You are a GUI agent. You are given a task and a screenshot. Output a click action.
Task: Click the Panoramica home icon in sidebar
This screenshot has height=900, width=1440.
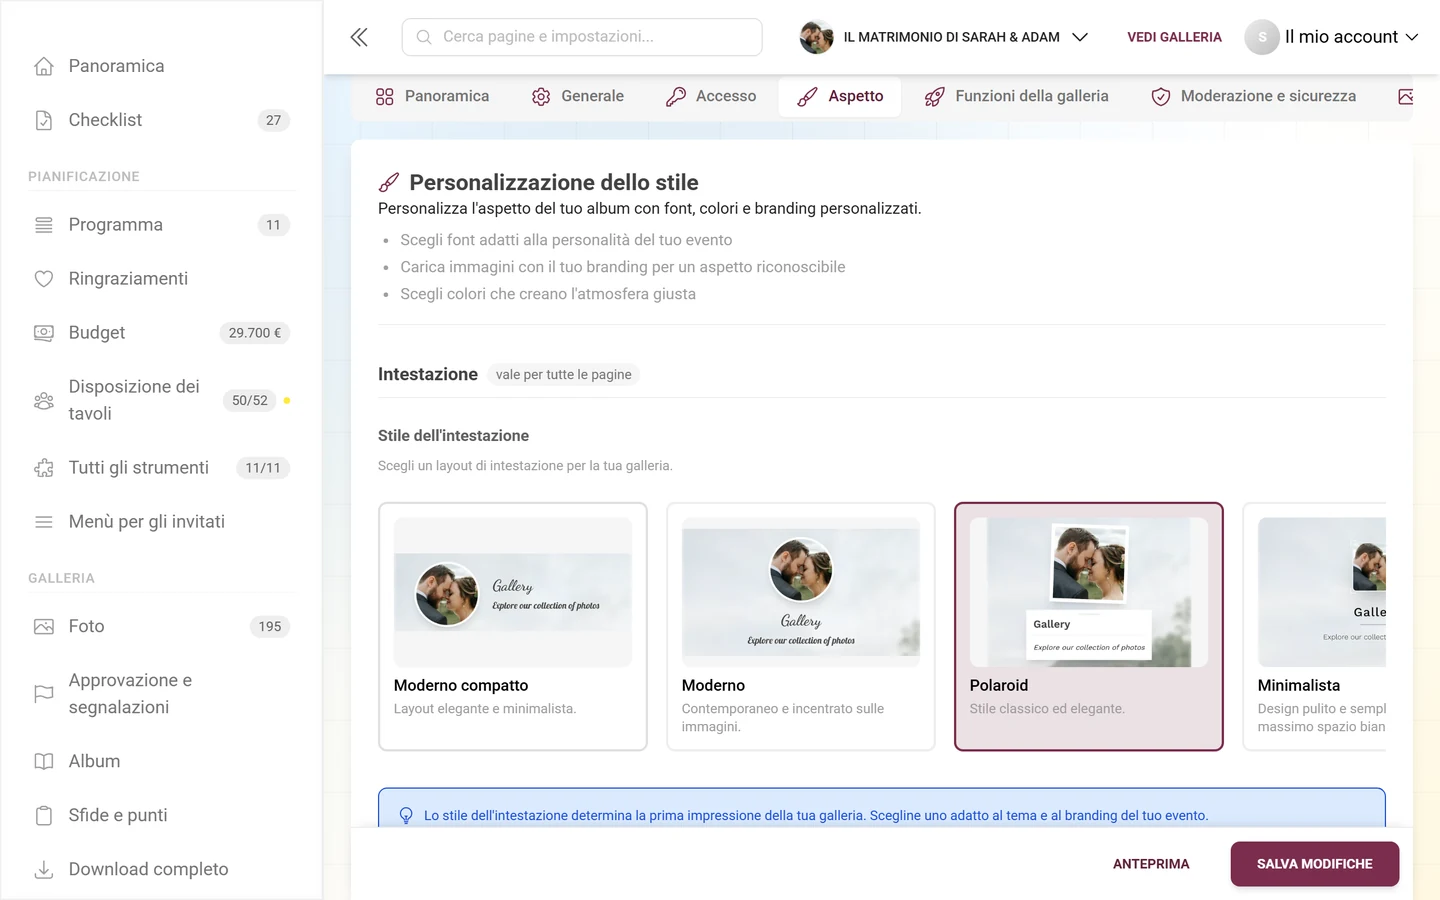[44, 66]
